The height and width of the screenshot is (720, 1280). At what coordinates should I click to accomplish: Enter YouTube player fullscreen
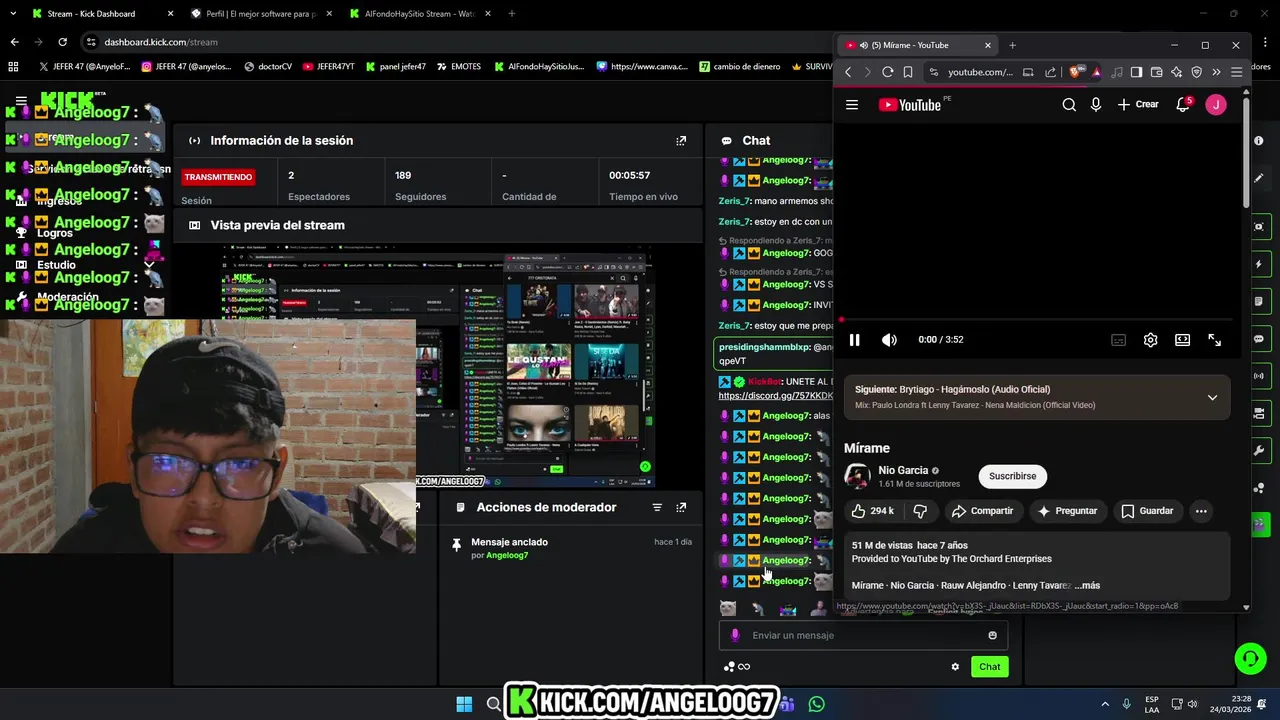pos(1214,340)
